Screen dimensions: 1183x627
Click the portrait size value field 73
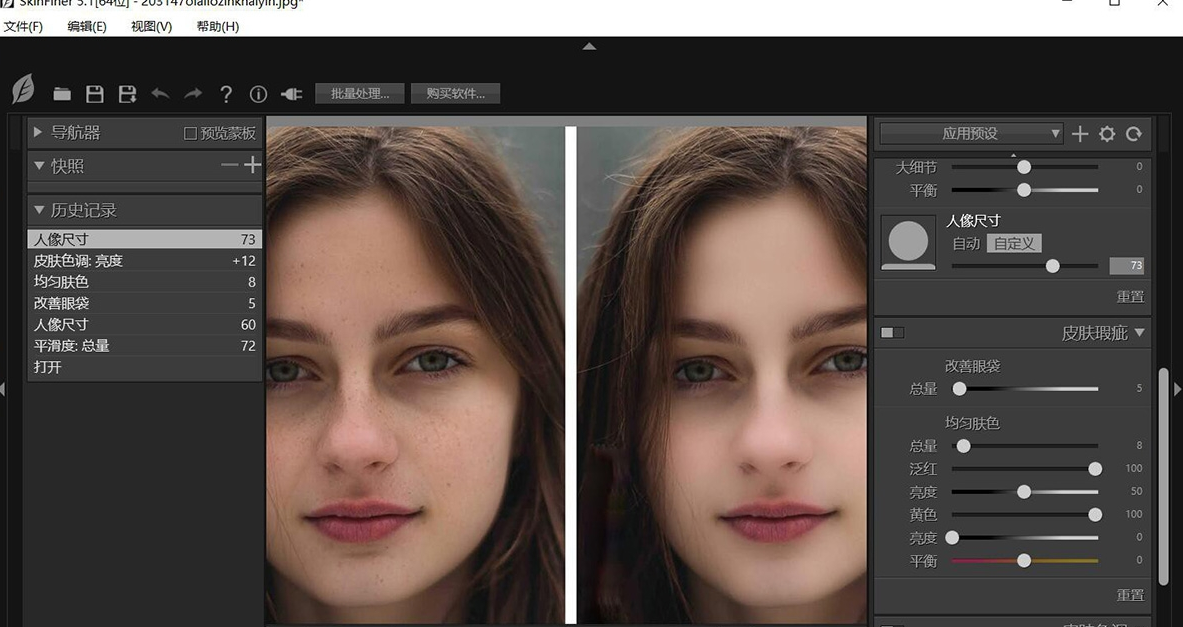pyautogui.click(x=1126, y=266)
